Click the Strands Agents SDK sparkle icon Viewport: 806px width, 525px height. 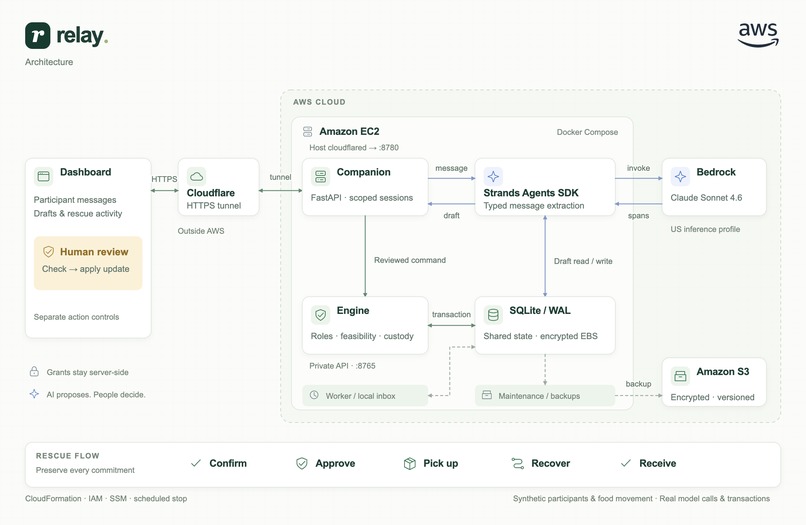[x=493, y=176]
